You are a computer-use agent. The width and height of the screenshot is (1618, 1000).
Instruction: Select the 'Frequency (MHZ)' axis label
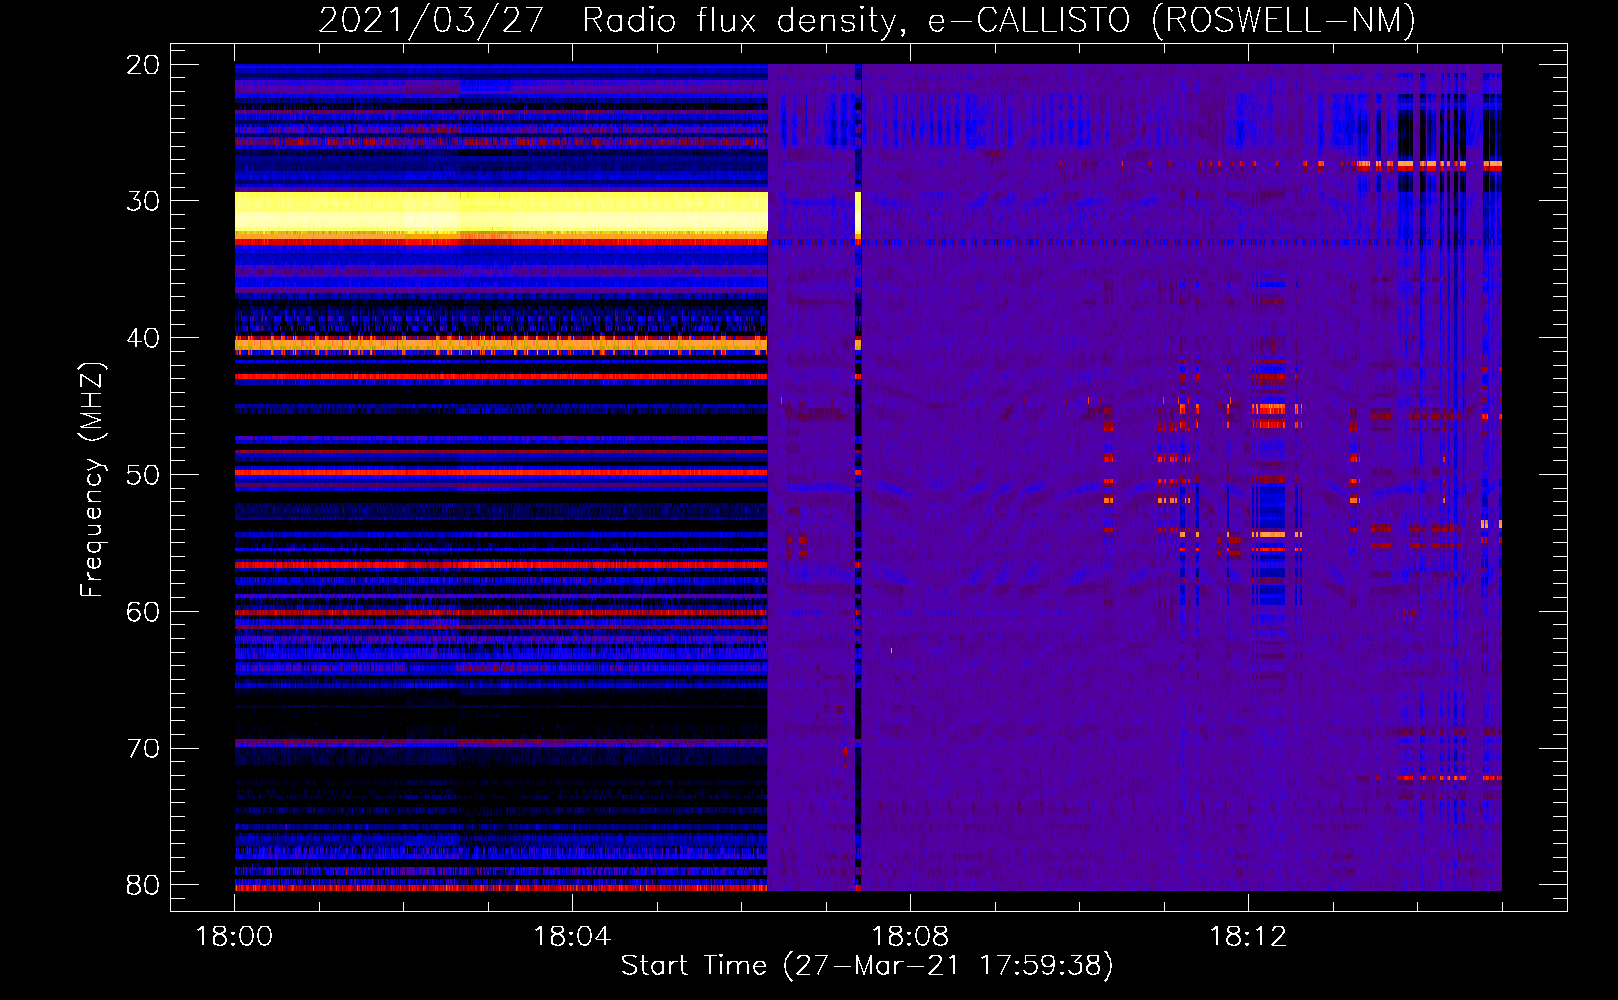tap(91, 481)
